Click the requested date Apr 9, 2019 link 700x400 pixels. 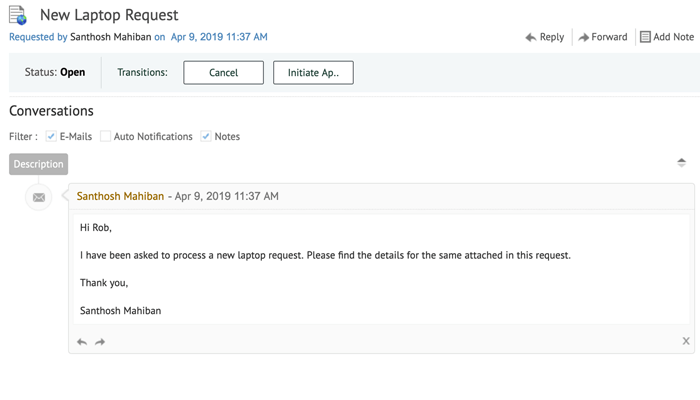(219, 37)
